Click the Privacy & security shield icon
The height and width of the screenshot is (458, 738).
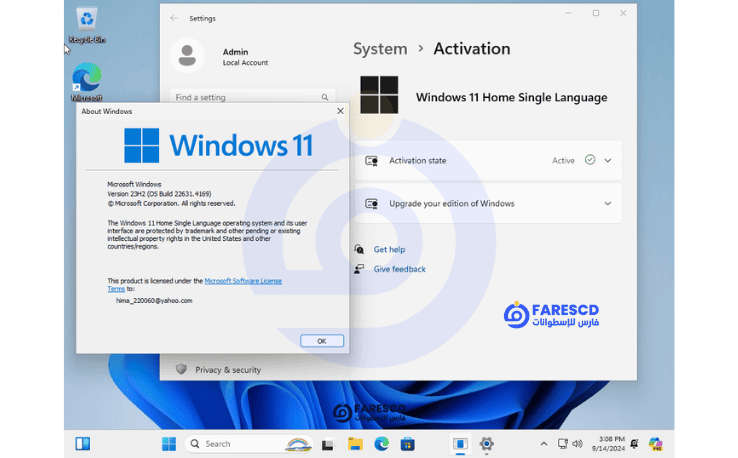181,370
